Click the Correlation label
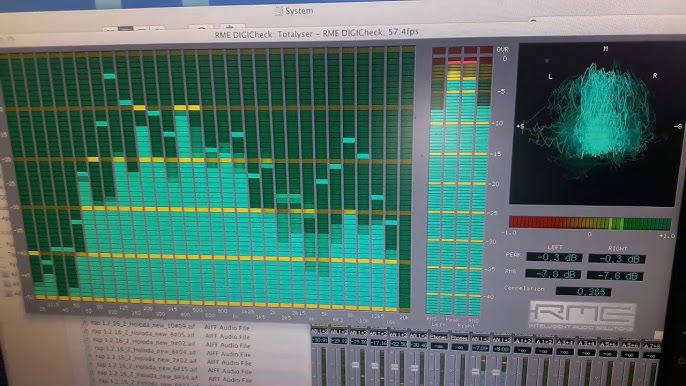 (524, 288)
